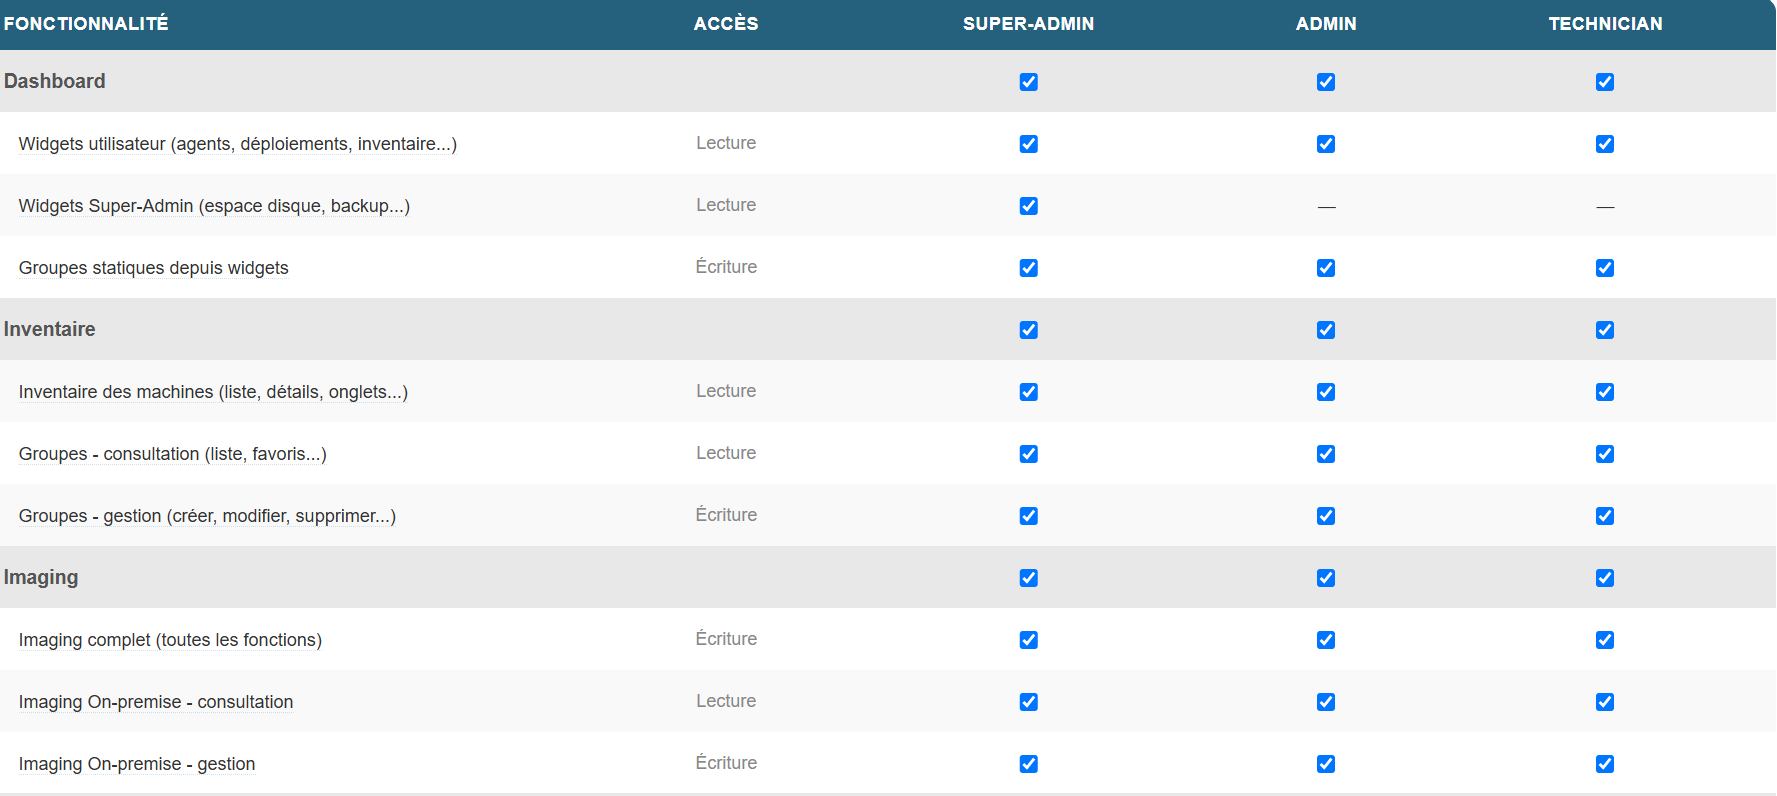Toggle Imaging section Technician checkbox
This screenshot has width=1777, height=796.
tap(1605, 578)
